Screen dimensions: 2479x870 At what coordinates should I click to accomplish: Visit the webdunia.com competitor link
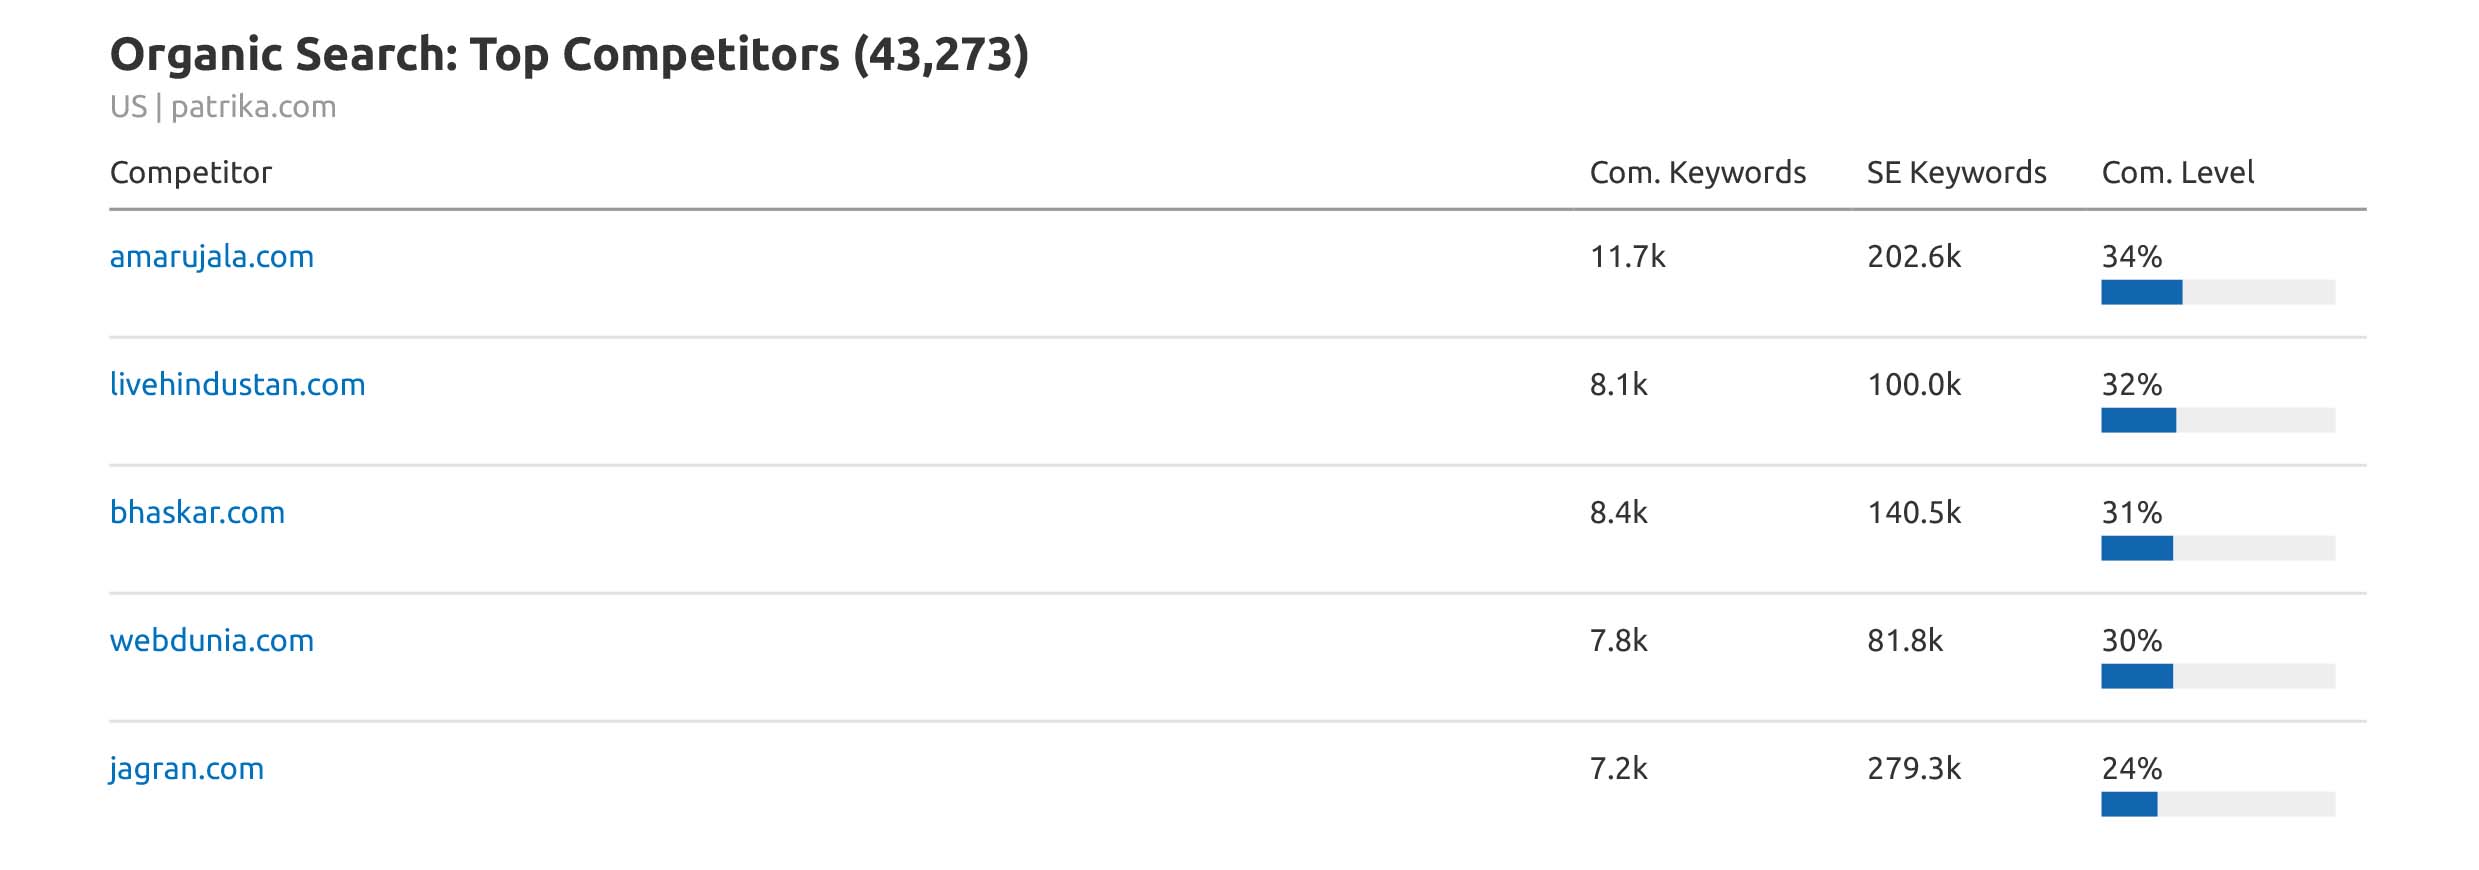[x=211, y=641]
